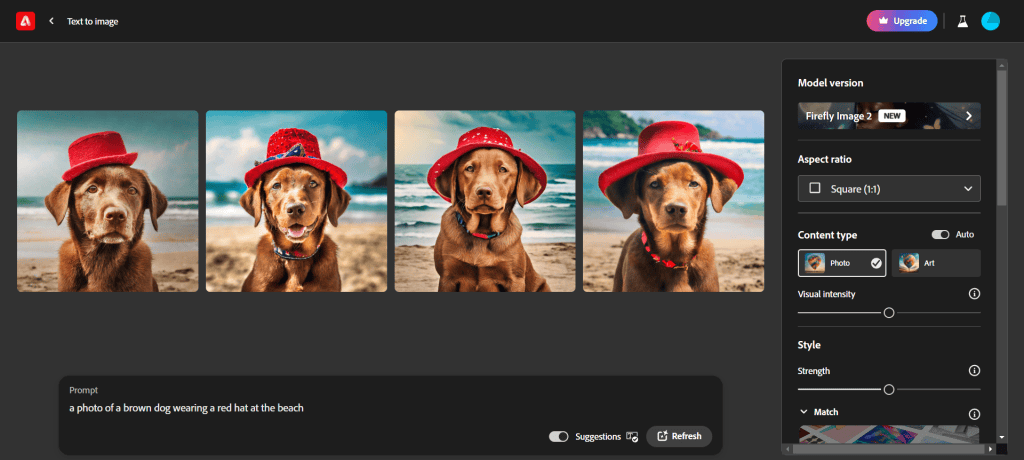
Task: Toggle the Content type Auto switch
Action: coord(940,235)
